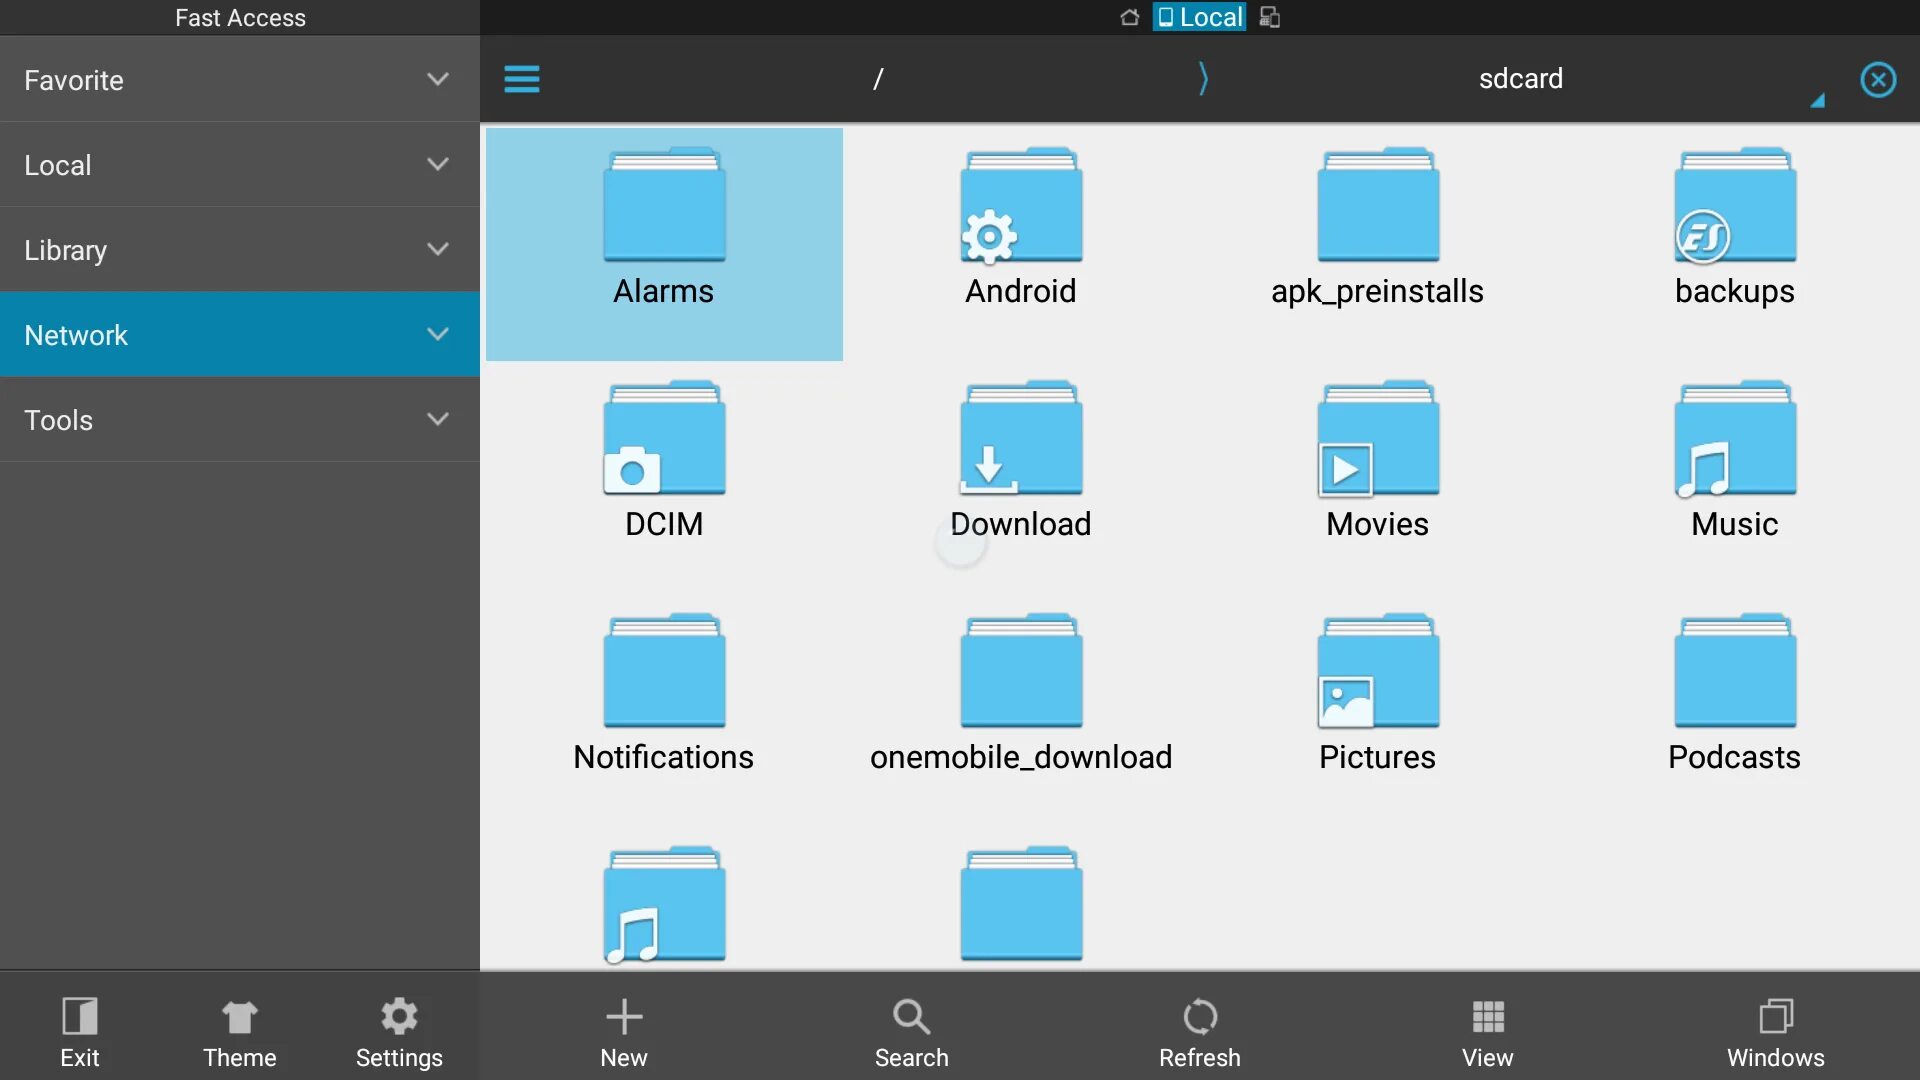This screenshot has width=1920, height=1080.
Task: Refresh the file listing
Action: [1199, 1033]
